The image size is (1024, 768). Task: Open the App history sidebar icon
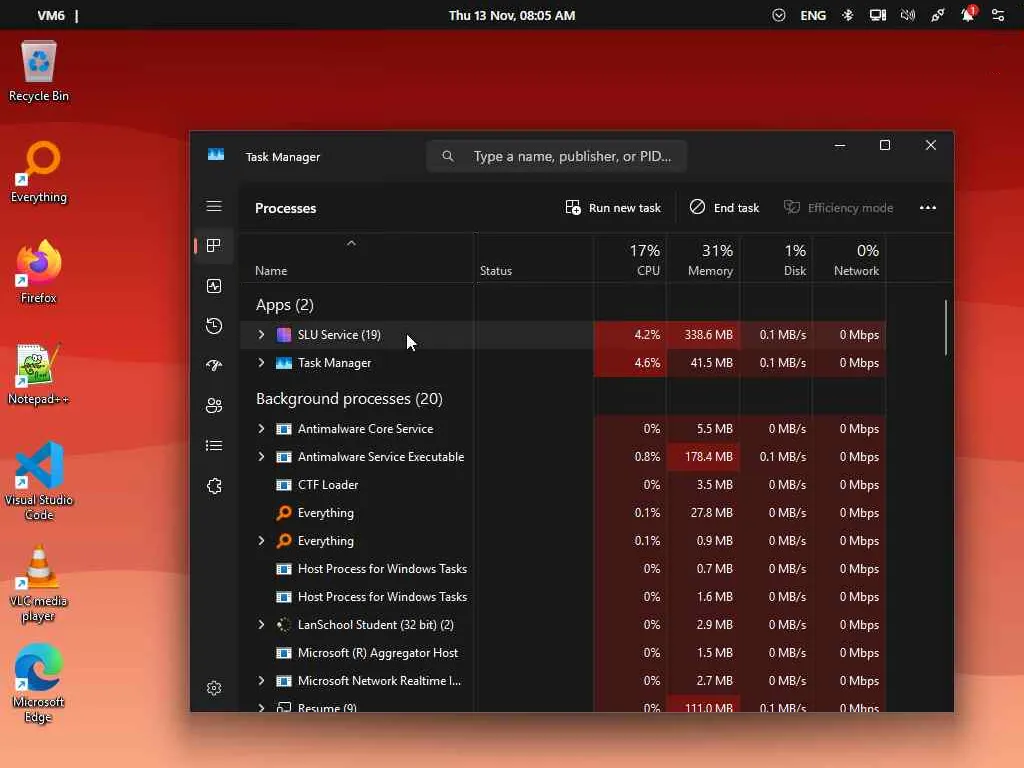214,326
